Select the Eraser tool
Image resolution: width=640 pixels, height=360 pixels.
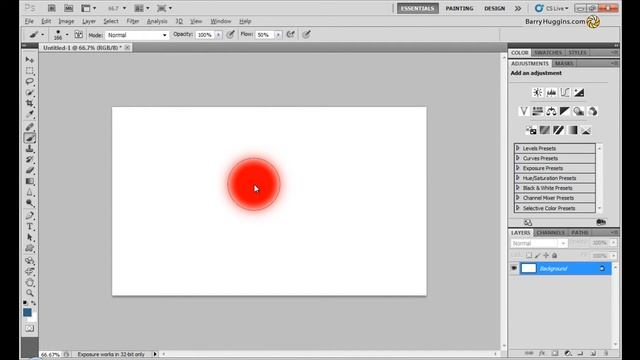point(29,171)
